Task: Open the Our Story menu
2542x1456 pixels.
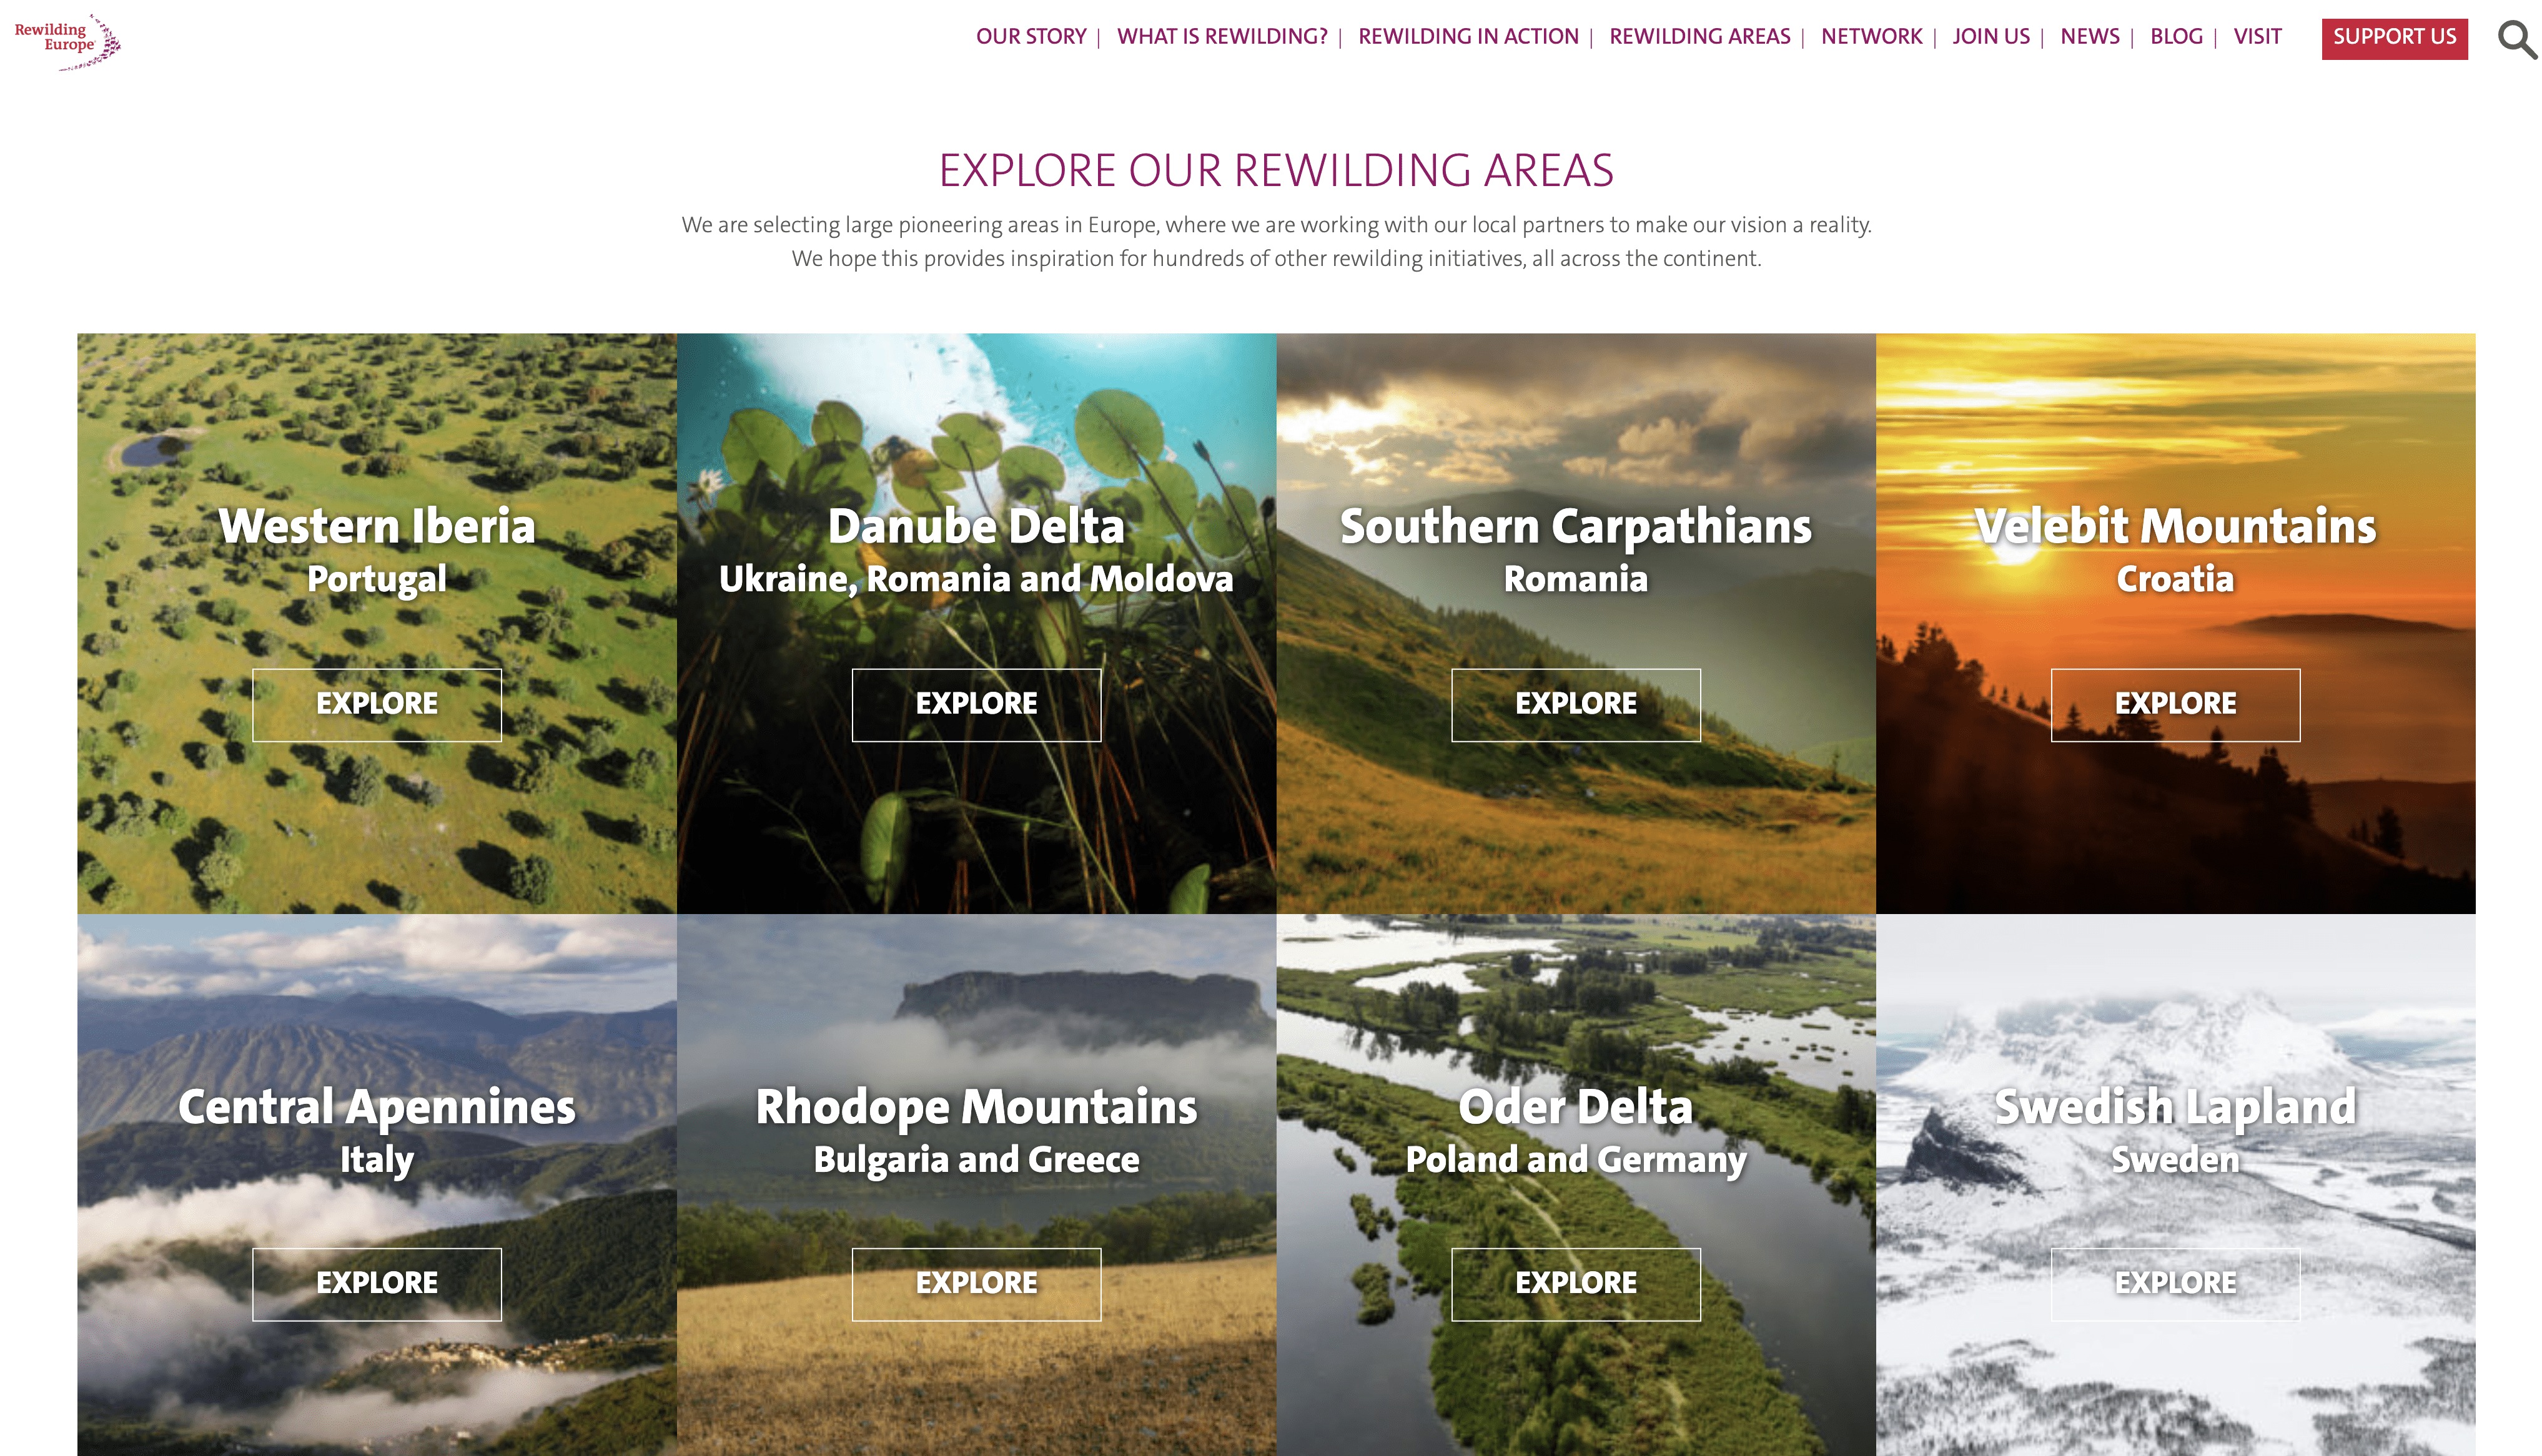Action: tap(1030, 37)
